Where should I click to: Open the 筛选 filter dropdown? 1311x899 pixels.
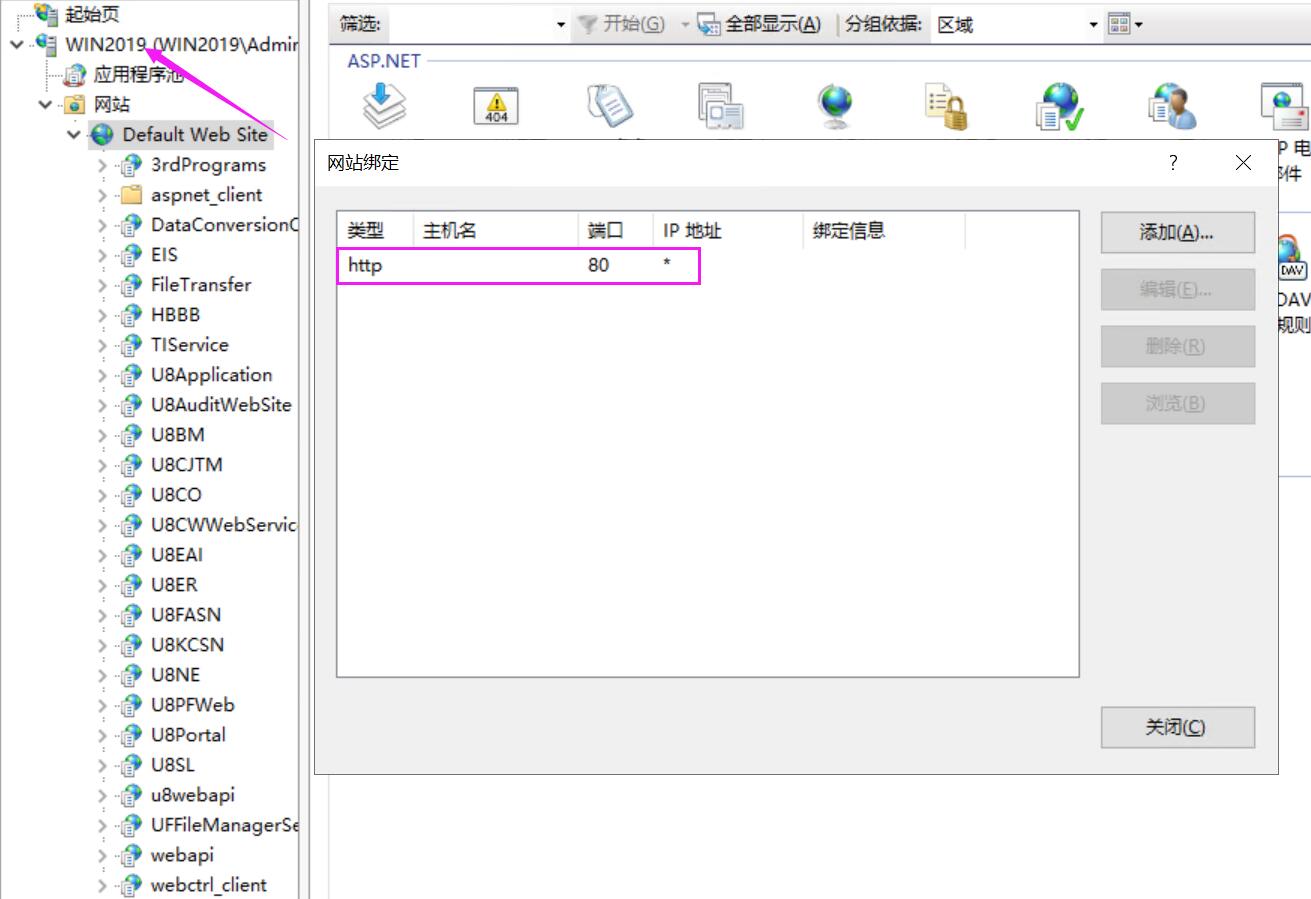(561, 25)
